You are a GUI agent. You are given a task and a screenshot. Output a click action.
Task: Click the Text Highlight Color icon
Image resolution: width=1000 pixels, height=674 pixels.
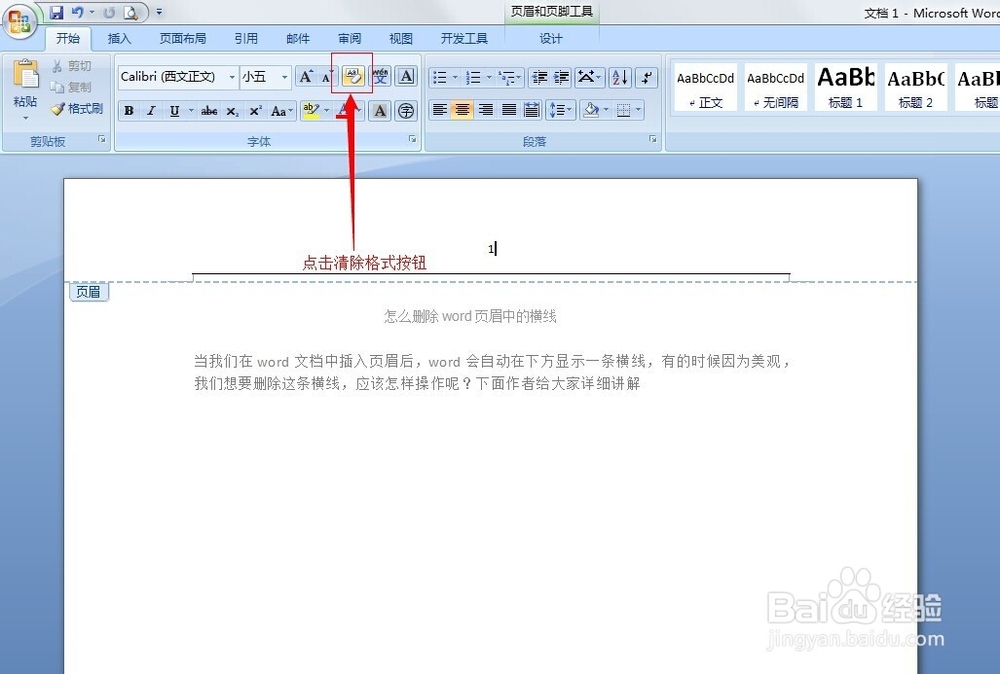(311, 110)
